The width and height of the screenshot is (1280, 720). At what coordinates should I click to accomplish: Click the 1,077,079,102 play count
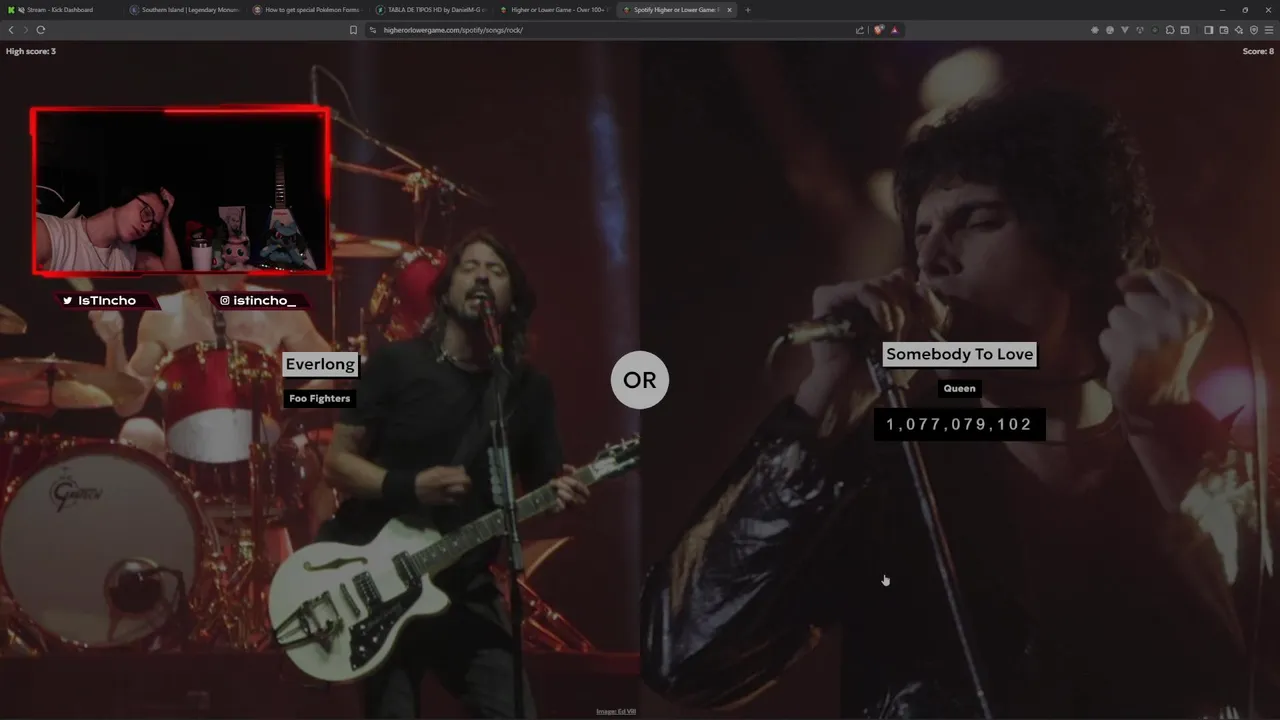[959, 424]
